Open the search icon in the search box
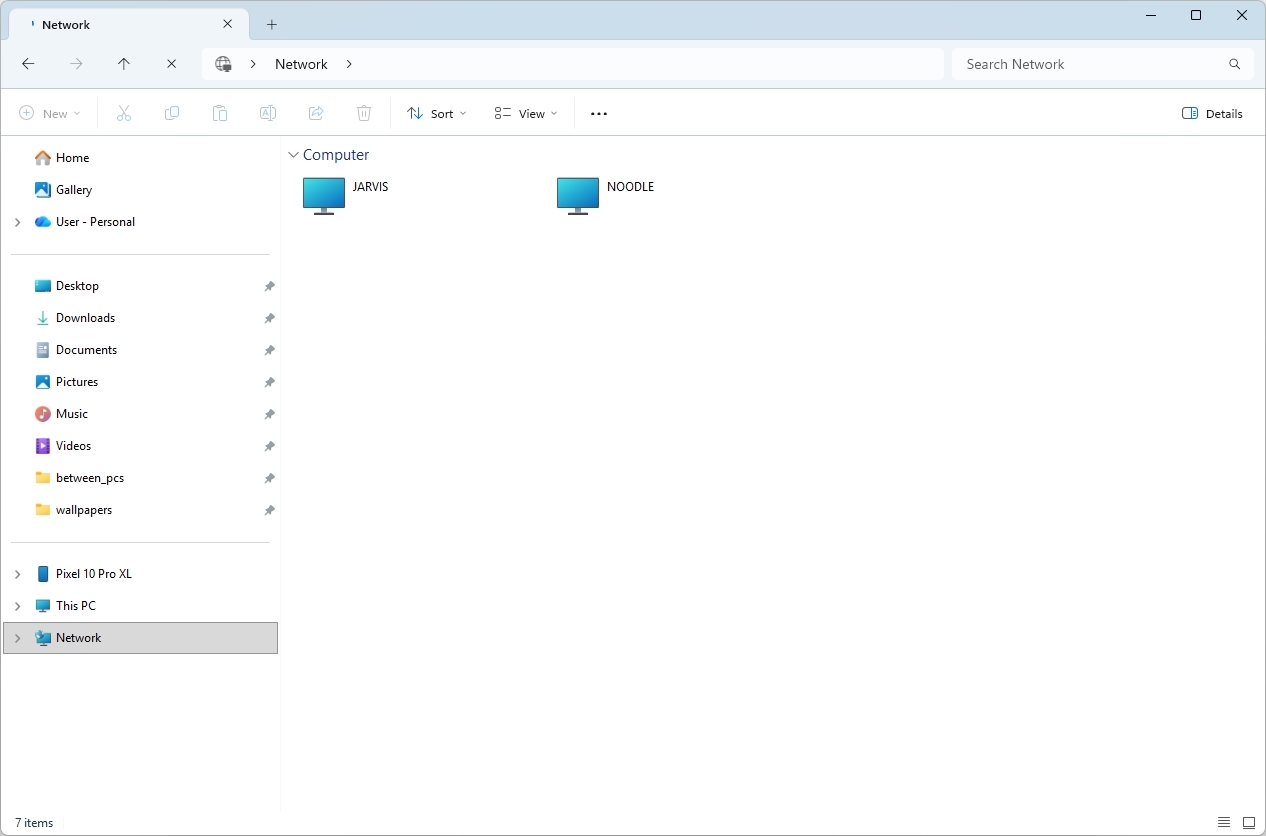 click(x=1234, y=63)
